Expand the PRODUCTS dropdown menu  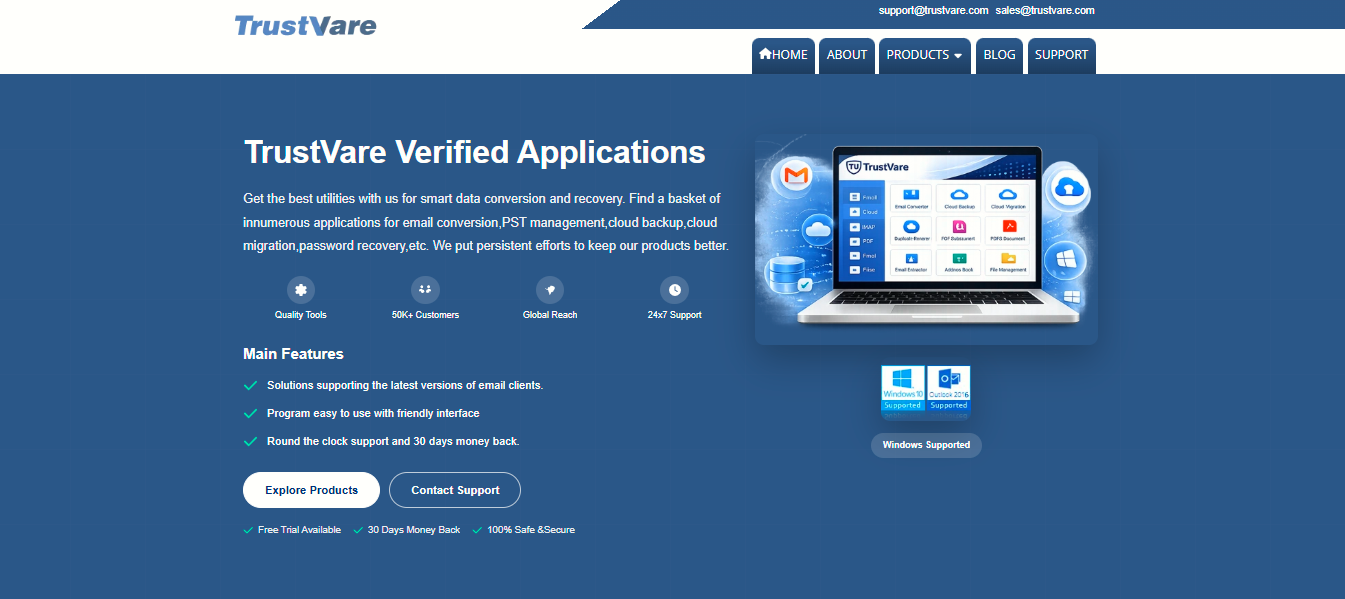(924, 56)
